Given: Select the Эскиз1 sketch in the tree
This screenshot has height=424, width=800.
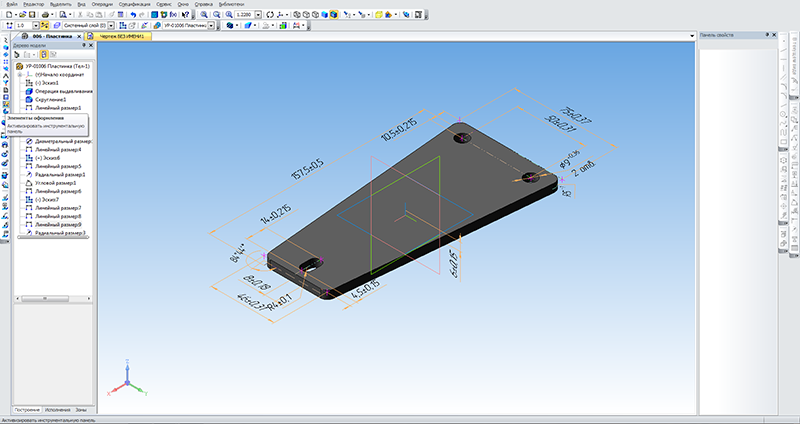Looking at the screenshot, I should click(x=47, y=83).
